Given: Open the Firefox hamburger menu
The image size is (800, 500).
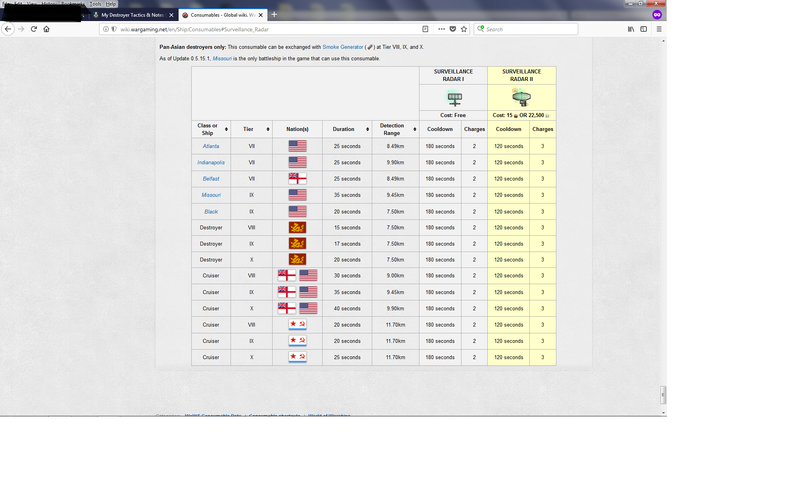Looking at the screenshot, I should (659, 29).
